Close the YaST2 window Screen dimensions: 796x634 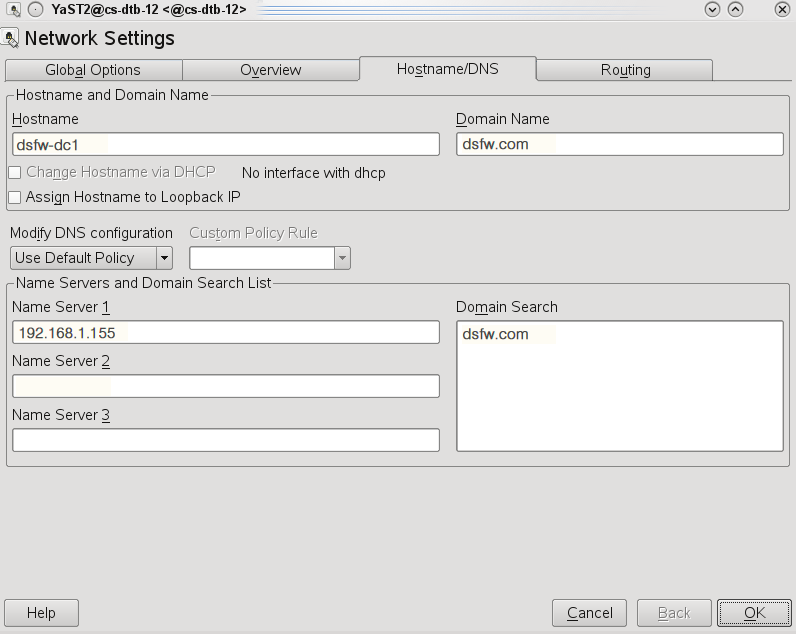click(782, 10)
